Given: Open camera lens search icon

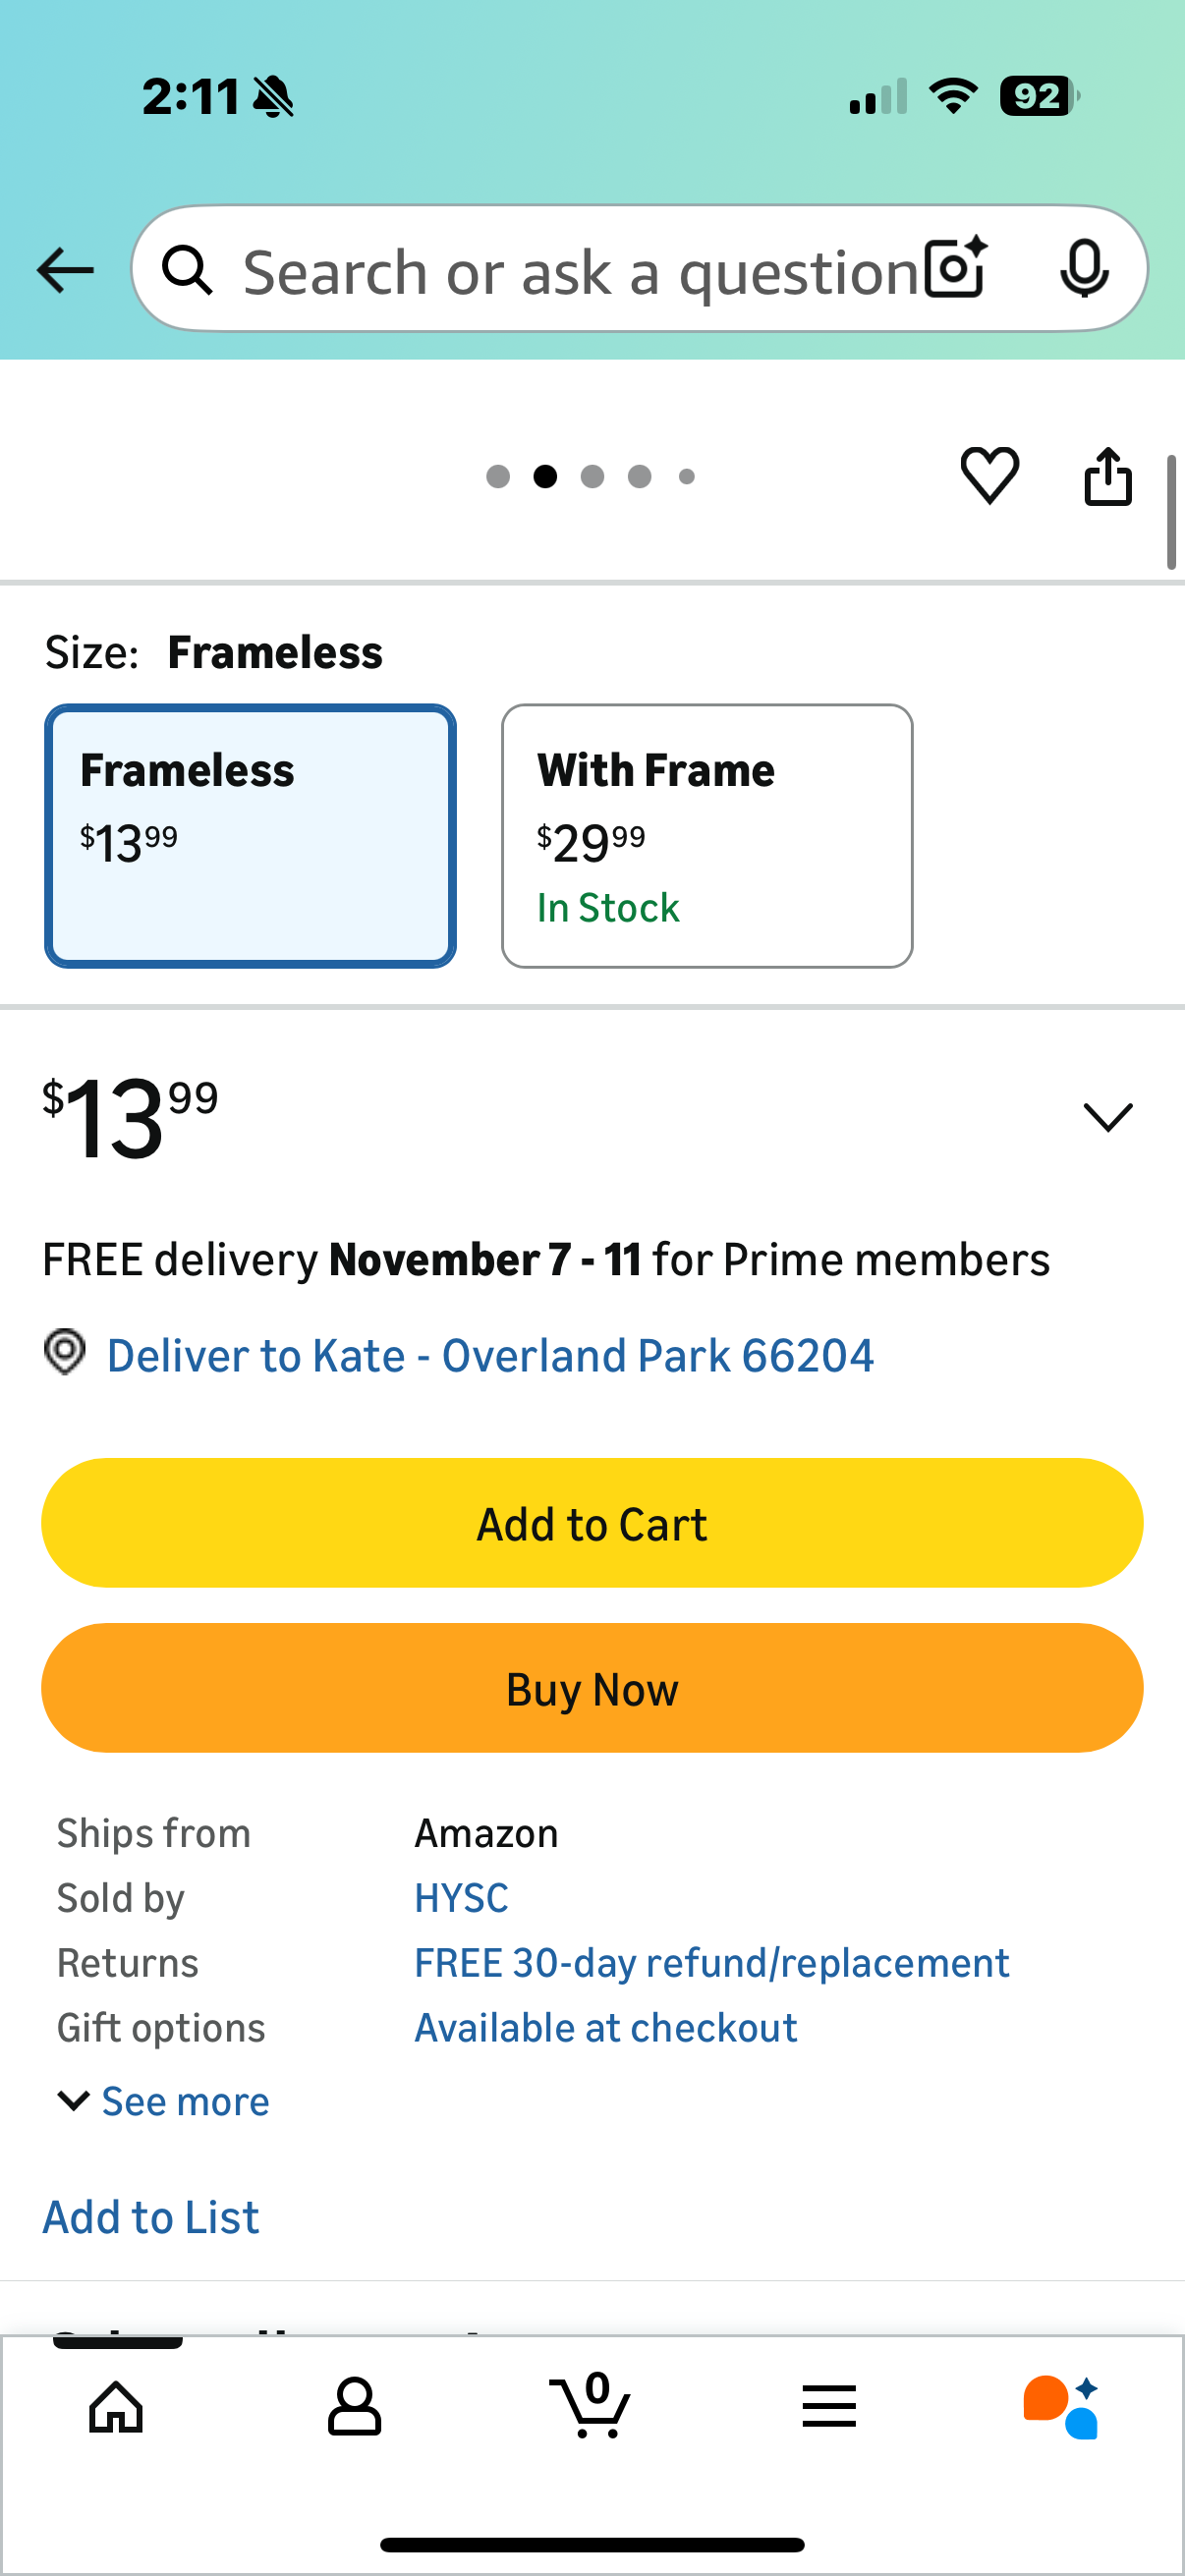Looking at the screenshot, I should click(x=955, y=268).
